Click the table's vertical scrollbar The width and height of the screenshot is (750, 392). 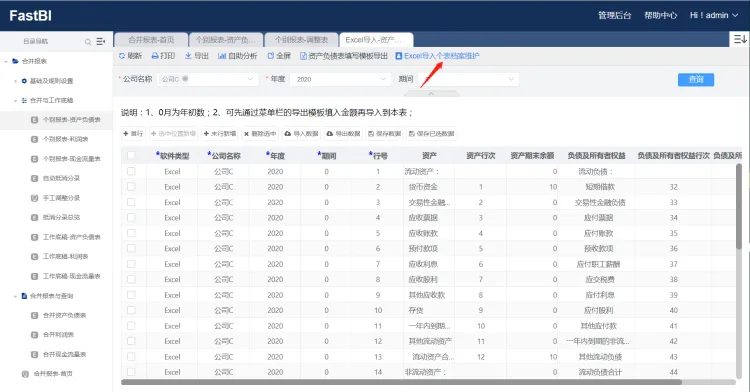739,206
